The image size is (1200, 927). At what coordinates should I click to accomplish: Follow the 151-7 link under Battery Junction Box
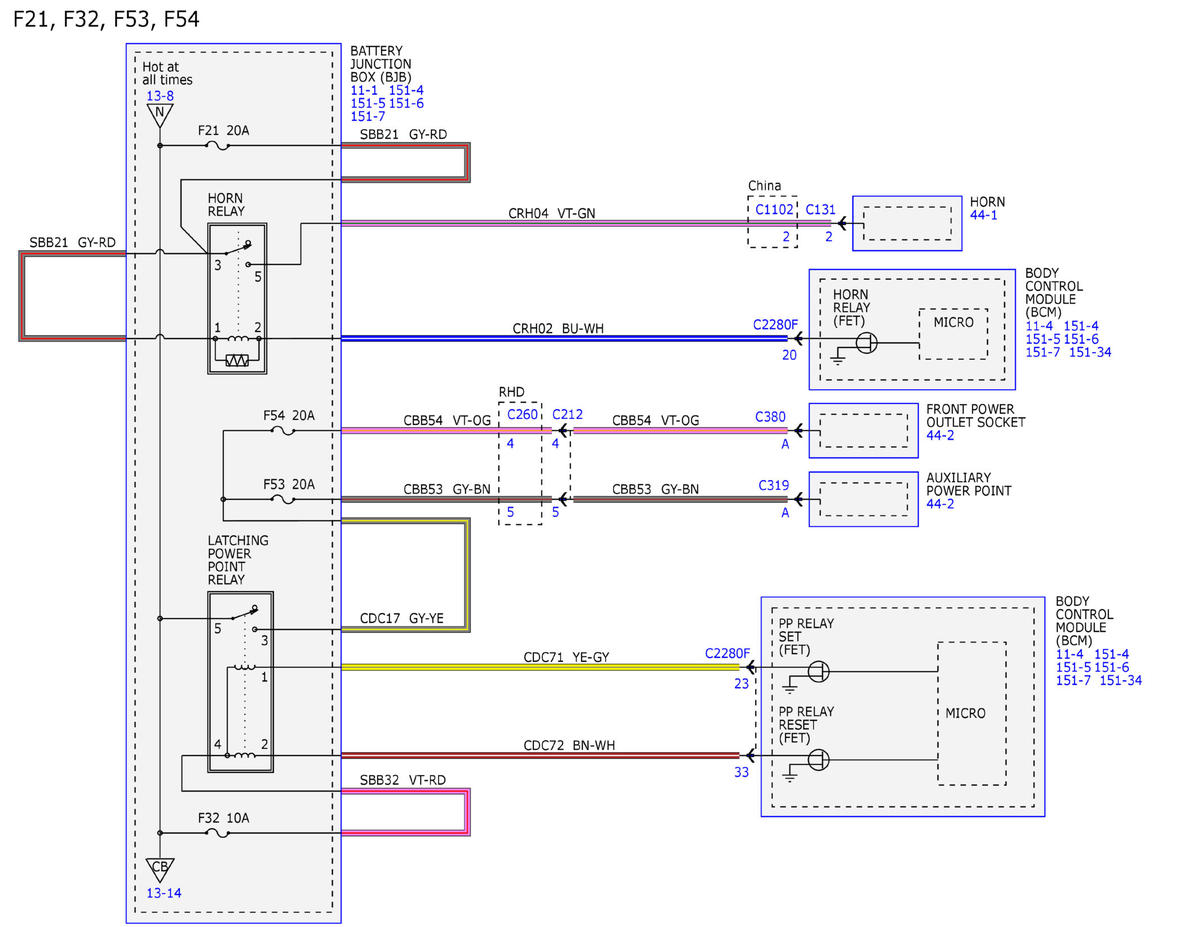click(x=367, y=116)
